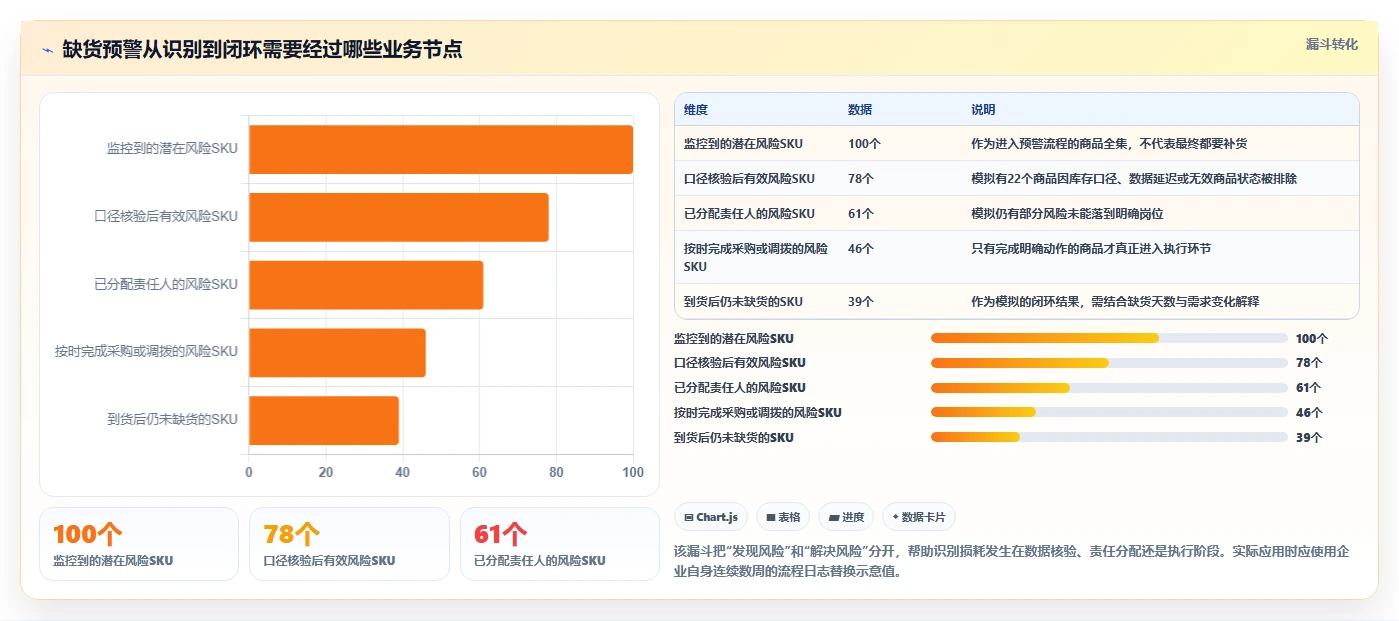1399x621 pixels.
Task: Click the wave icon before the title
Action: click(x=47, y=50)
